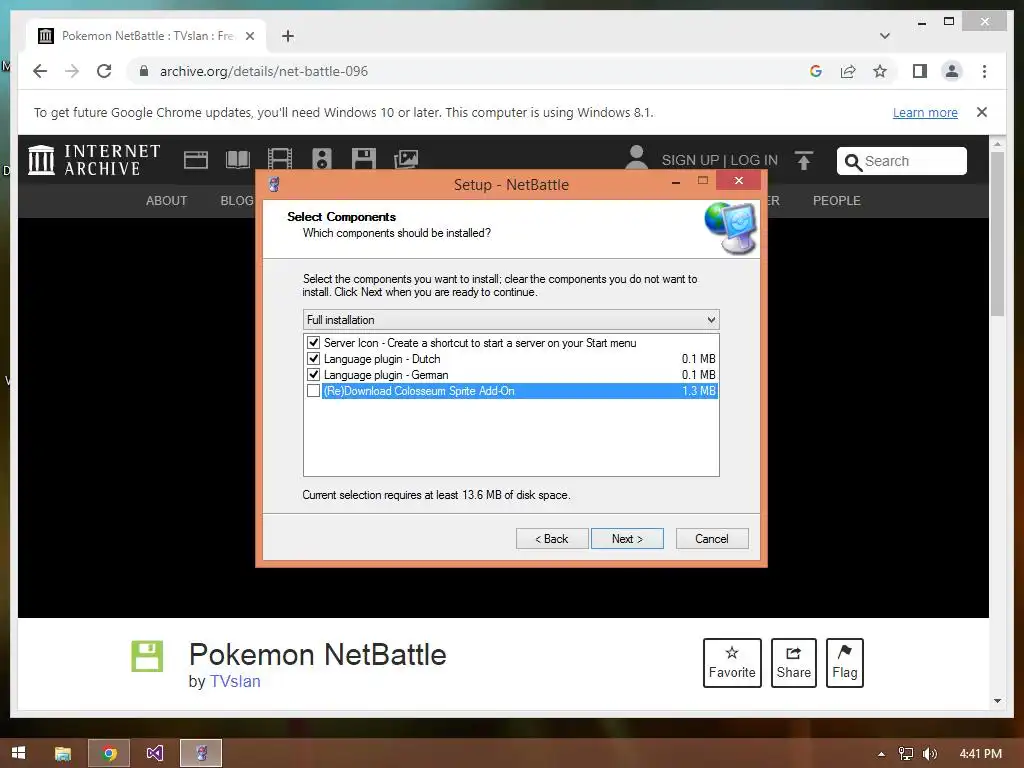The width and height of the screenshot is (1024, 768).
Task: Open the Audio speaker icon in Archive header
Action: point(321,160)
